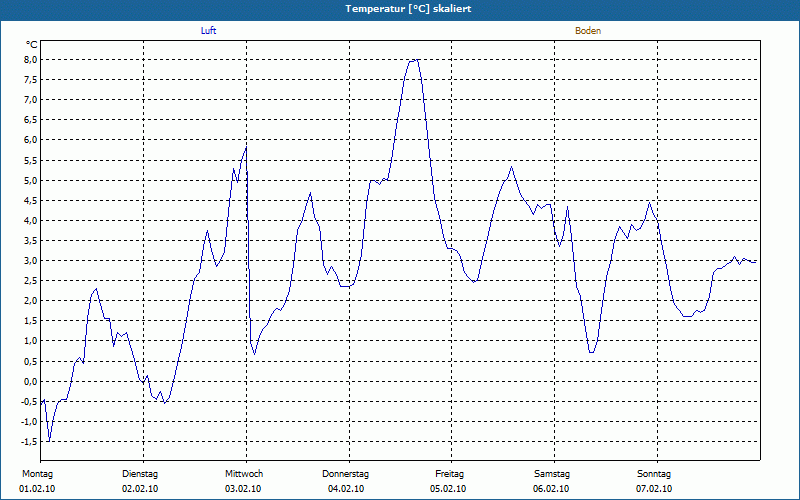Click the '6,0' y-axis value
800x500 pixels.
click(31, 140)
